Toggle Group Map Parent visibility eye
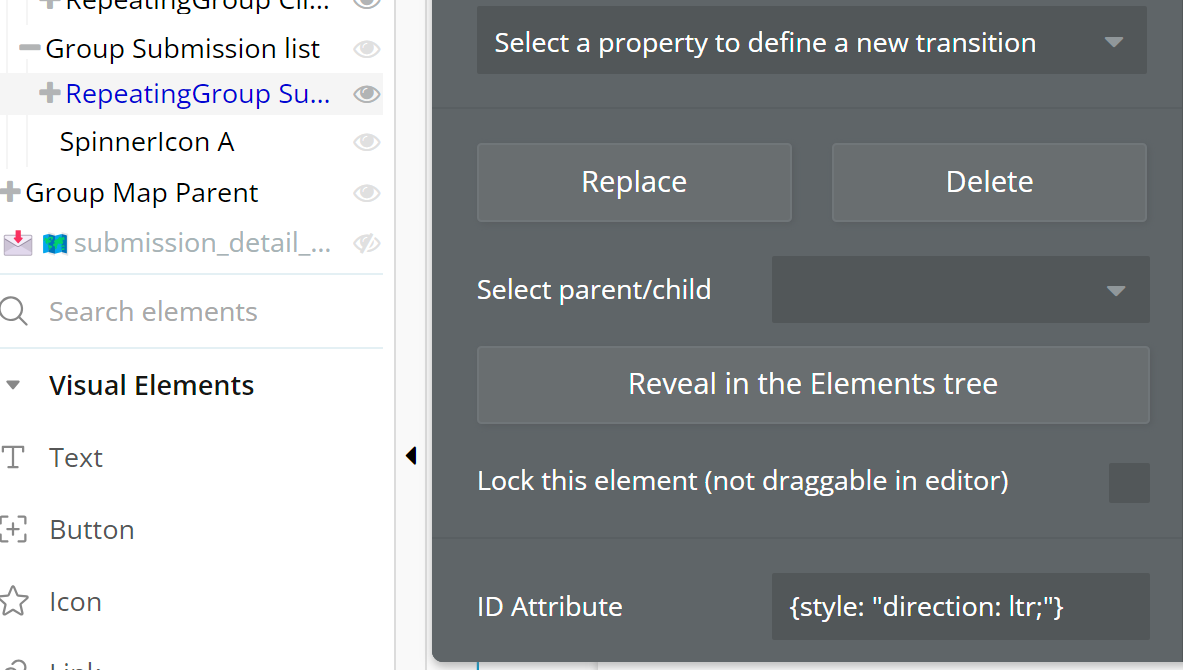This screenshot has height=670, width=1183. click(x=367, y=192)
